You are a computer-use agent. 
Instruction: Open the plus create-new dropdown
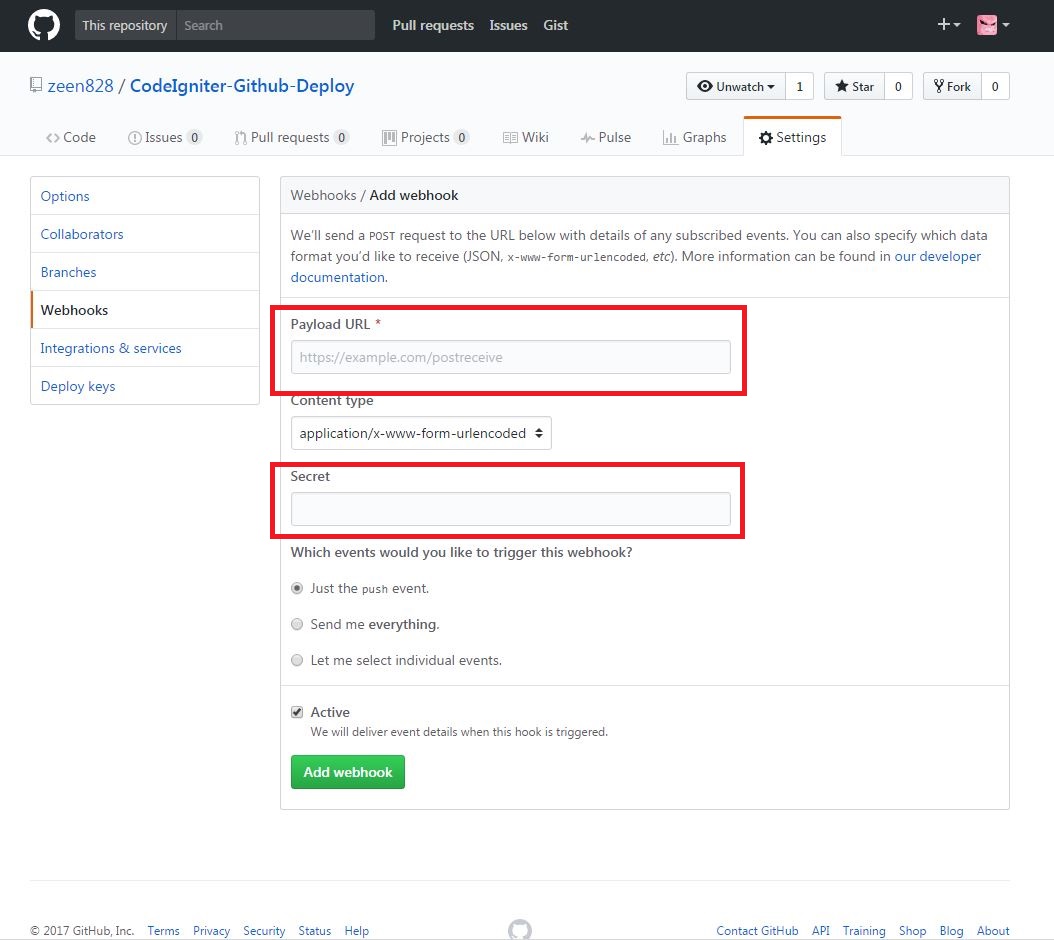click(x=948, y=25)
